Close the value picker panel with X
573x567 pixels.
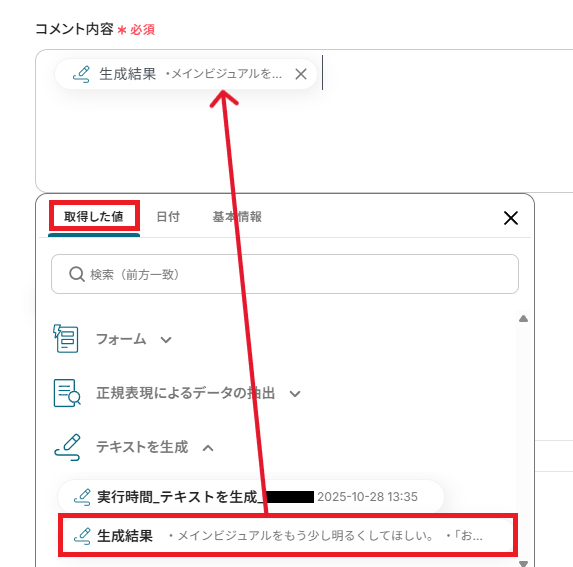tap(511, 218)
